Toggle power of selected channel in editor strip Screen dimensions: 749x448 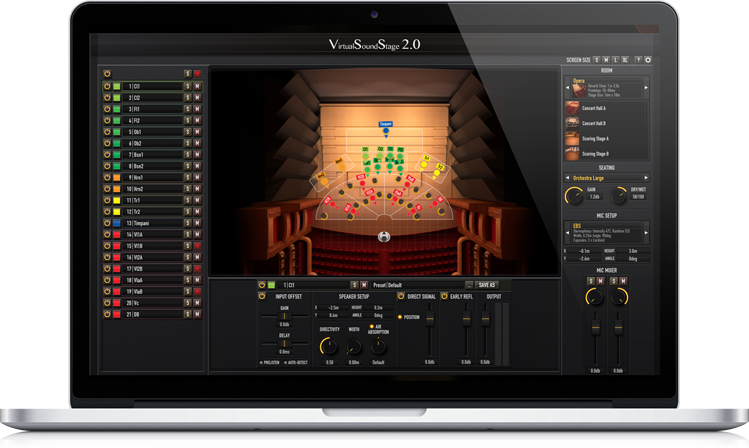[x=262, y=285]
